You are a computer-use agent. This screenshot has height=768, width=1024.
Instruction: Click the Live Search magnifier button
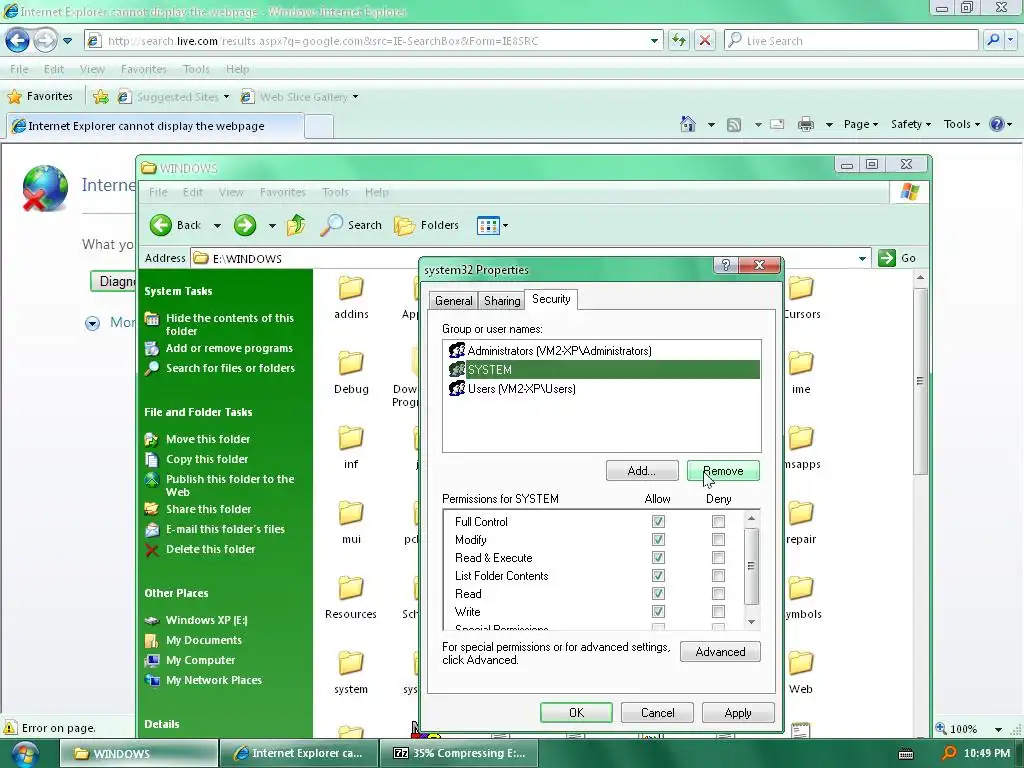(x=993, y=40)
